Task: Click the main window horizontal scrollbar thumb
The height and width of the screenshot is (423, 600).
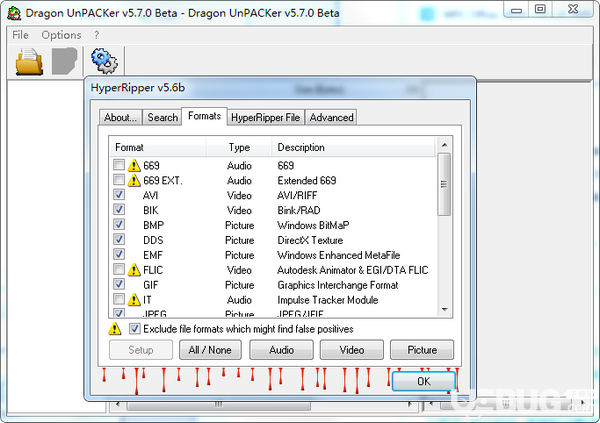Action: [x=218, y=405]
